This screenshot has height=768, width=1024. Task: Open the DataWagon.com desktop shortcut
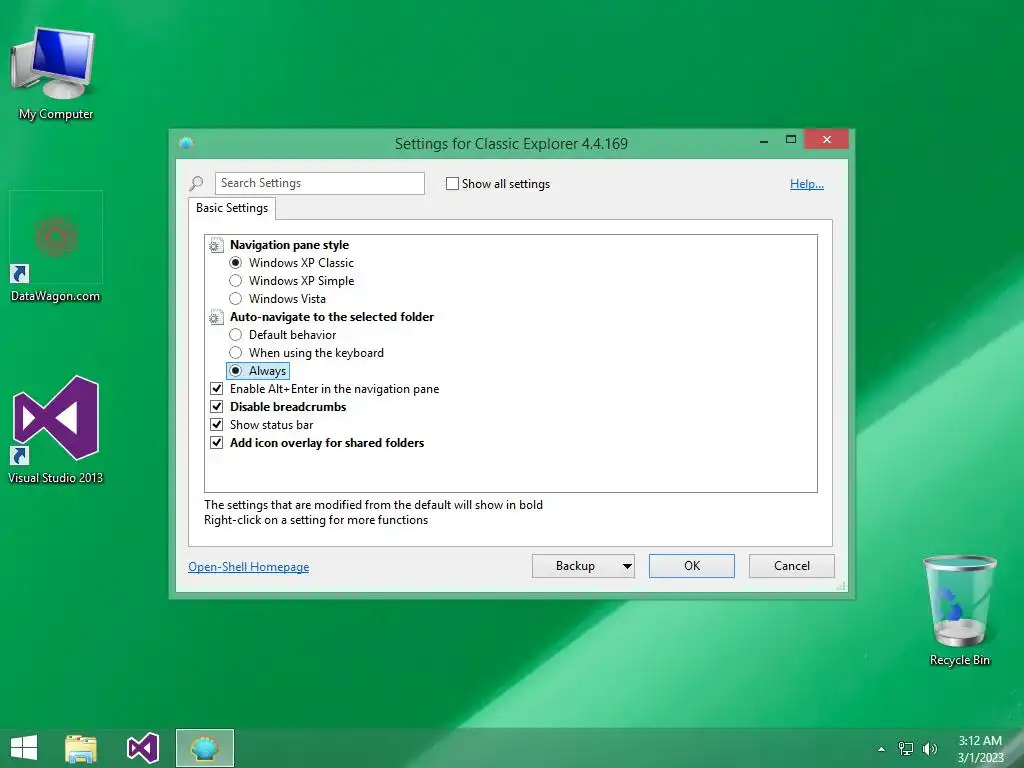(x=56, y=246)
